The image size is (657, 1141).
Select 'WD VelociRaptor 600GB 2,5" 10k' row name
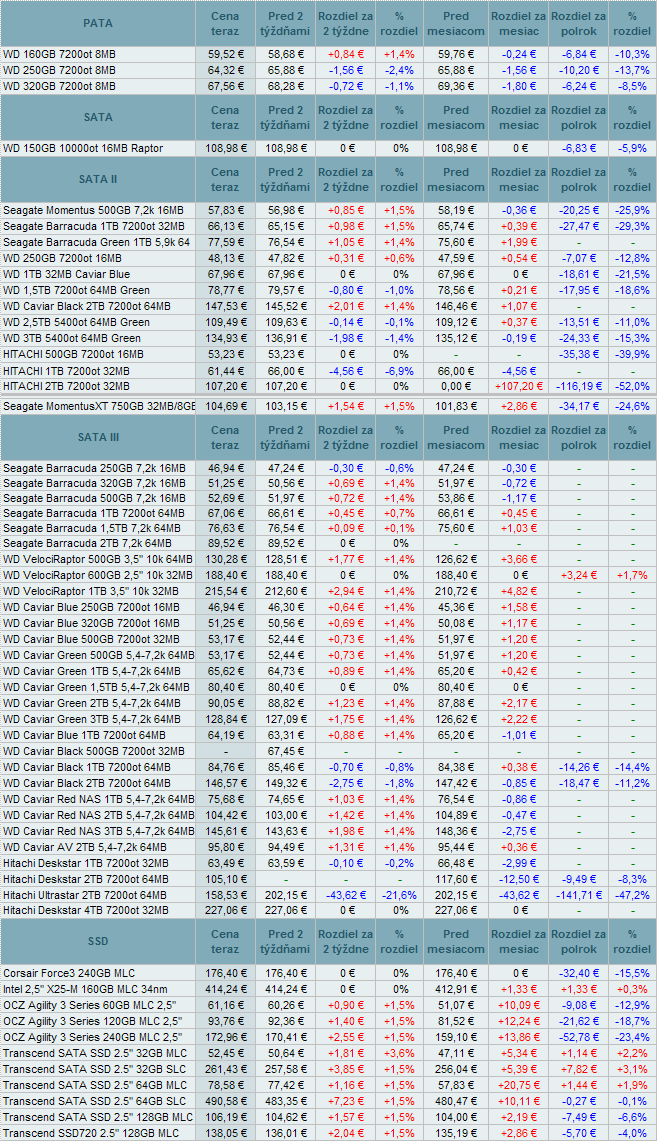pos(97,575)
